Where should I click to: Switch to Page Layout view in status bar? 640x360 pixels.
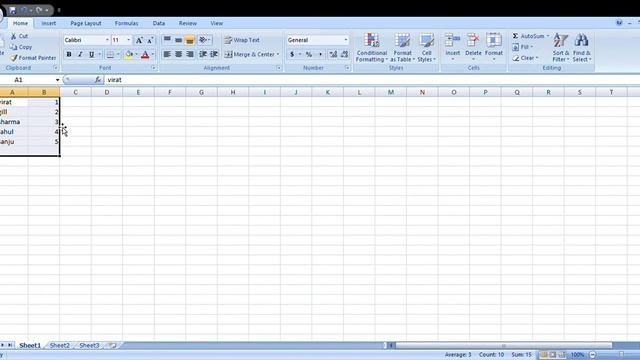553,355
